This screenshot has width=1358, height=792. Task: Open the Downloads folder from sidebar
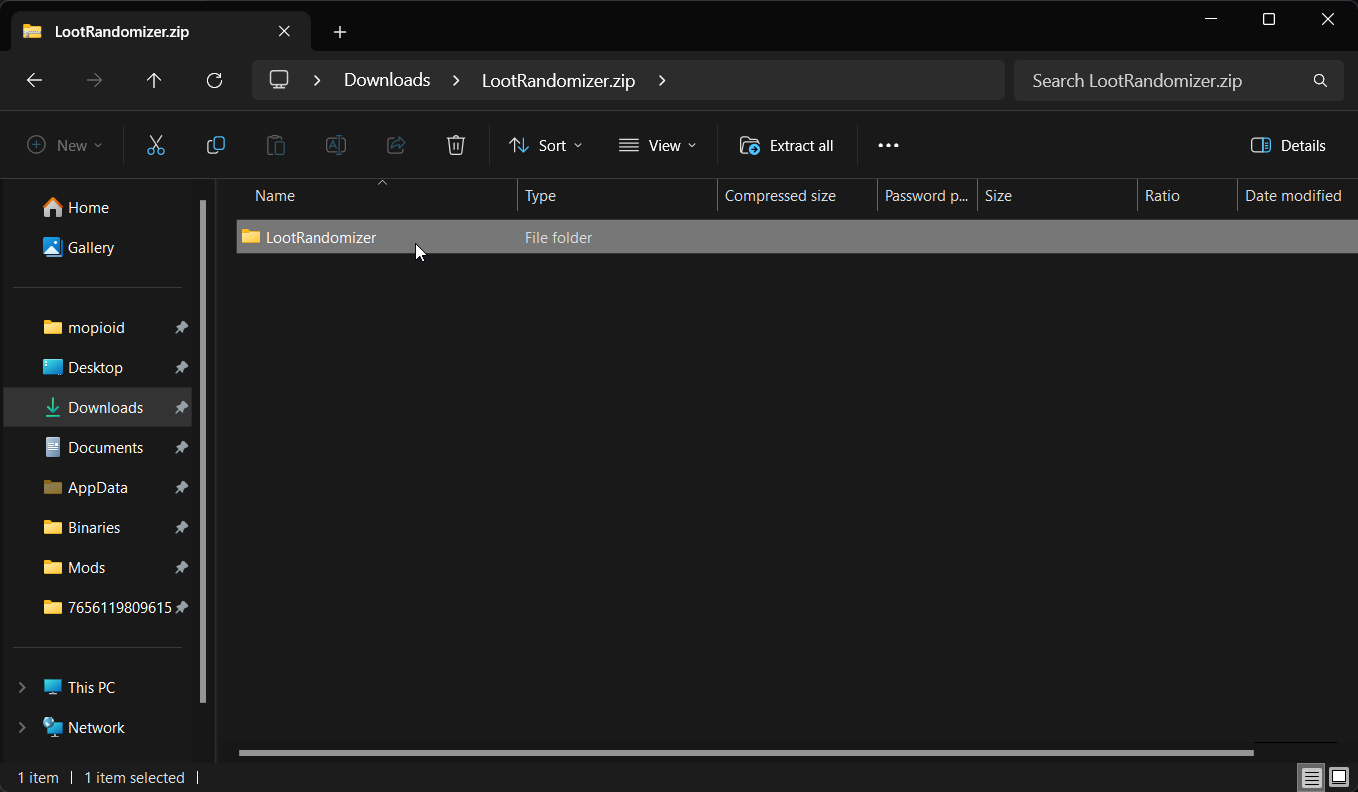point(105,407)
